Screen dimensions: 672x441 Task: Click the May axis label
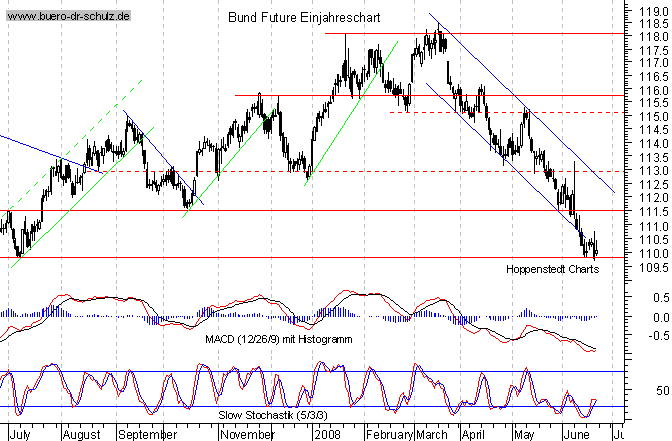click(525, 435)
